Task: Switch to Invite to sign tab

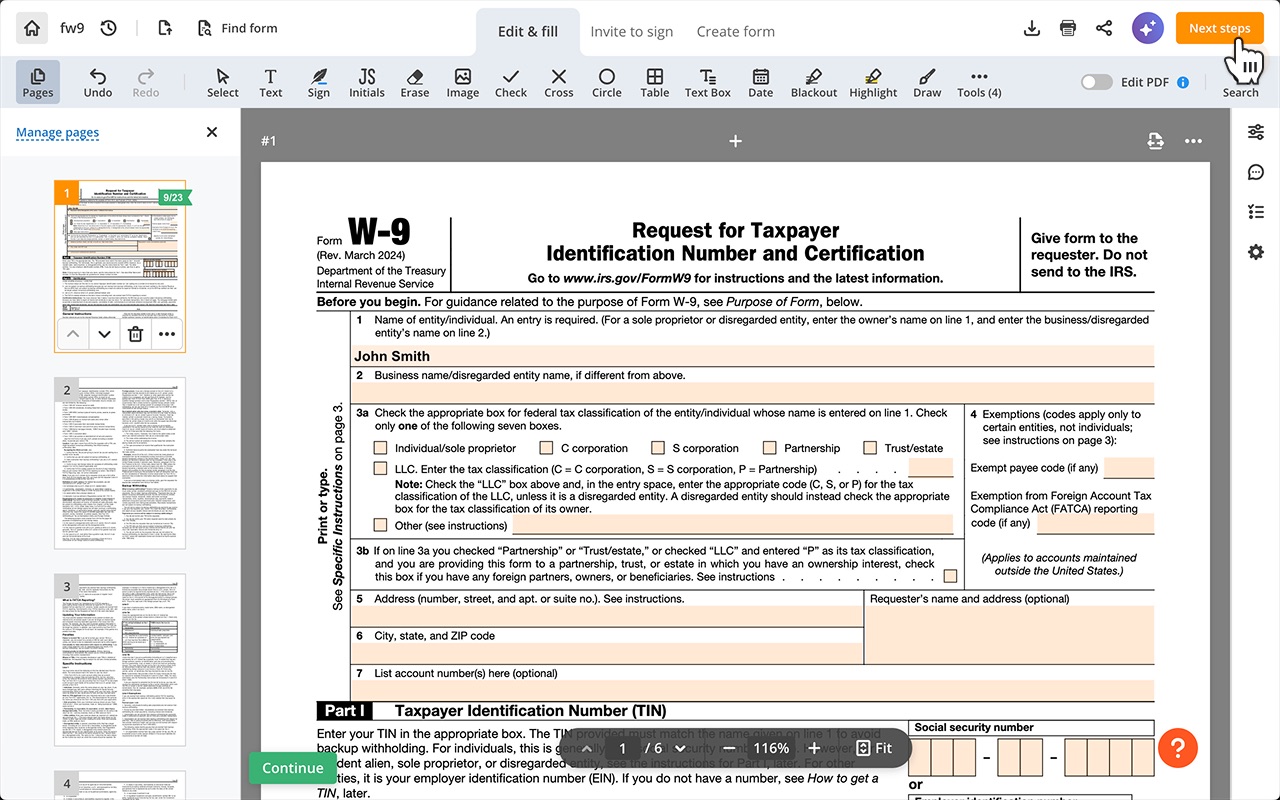Action: point(631,31)
